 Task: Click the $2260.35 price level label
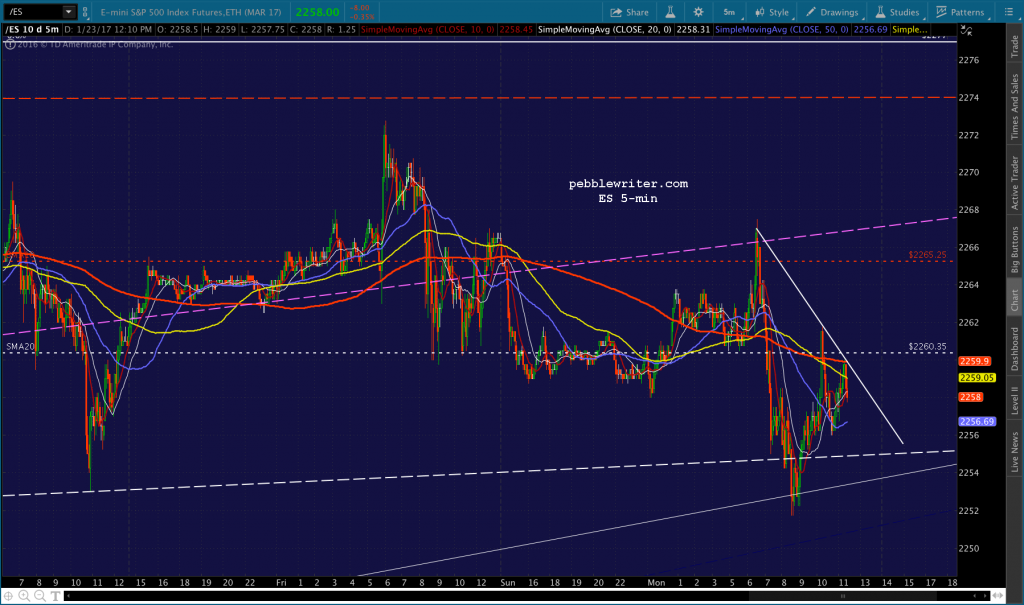coord(927,347)
